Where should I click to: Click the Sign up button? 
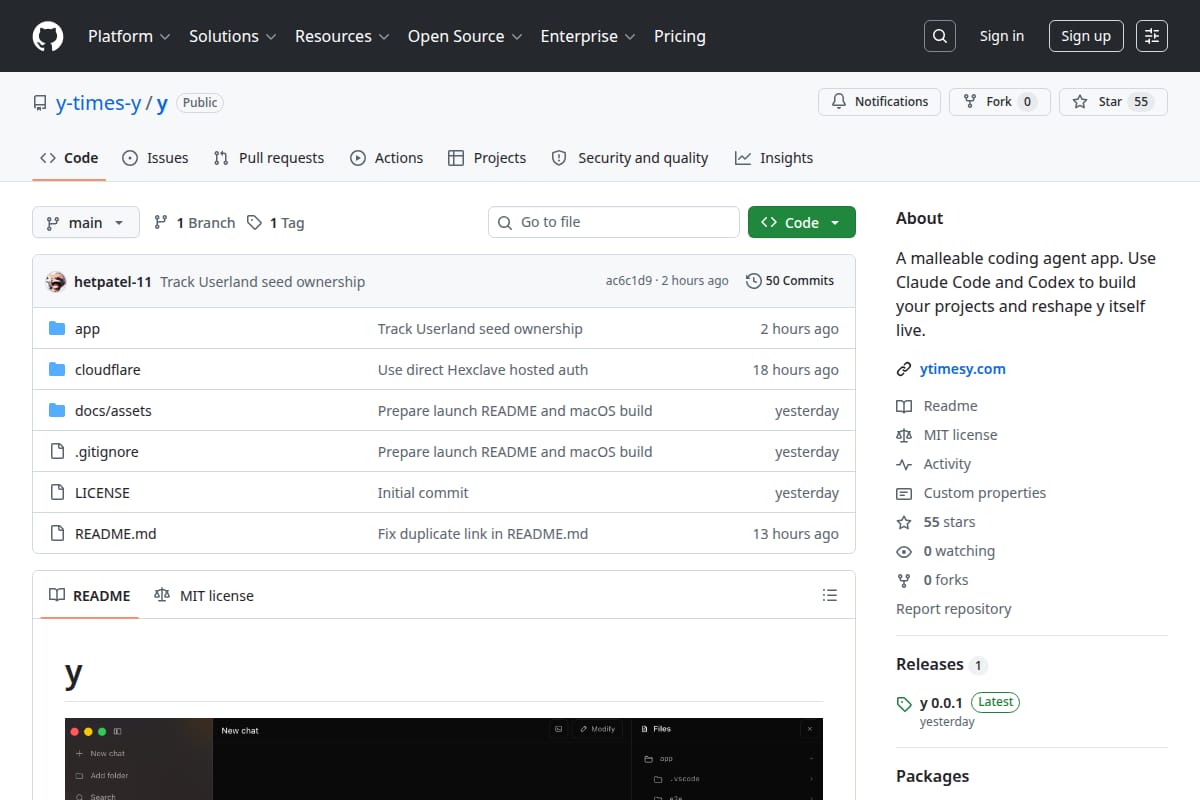click(x=1086, y=36)
